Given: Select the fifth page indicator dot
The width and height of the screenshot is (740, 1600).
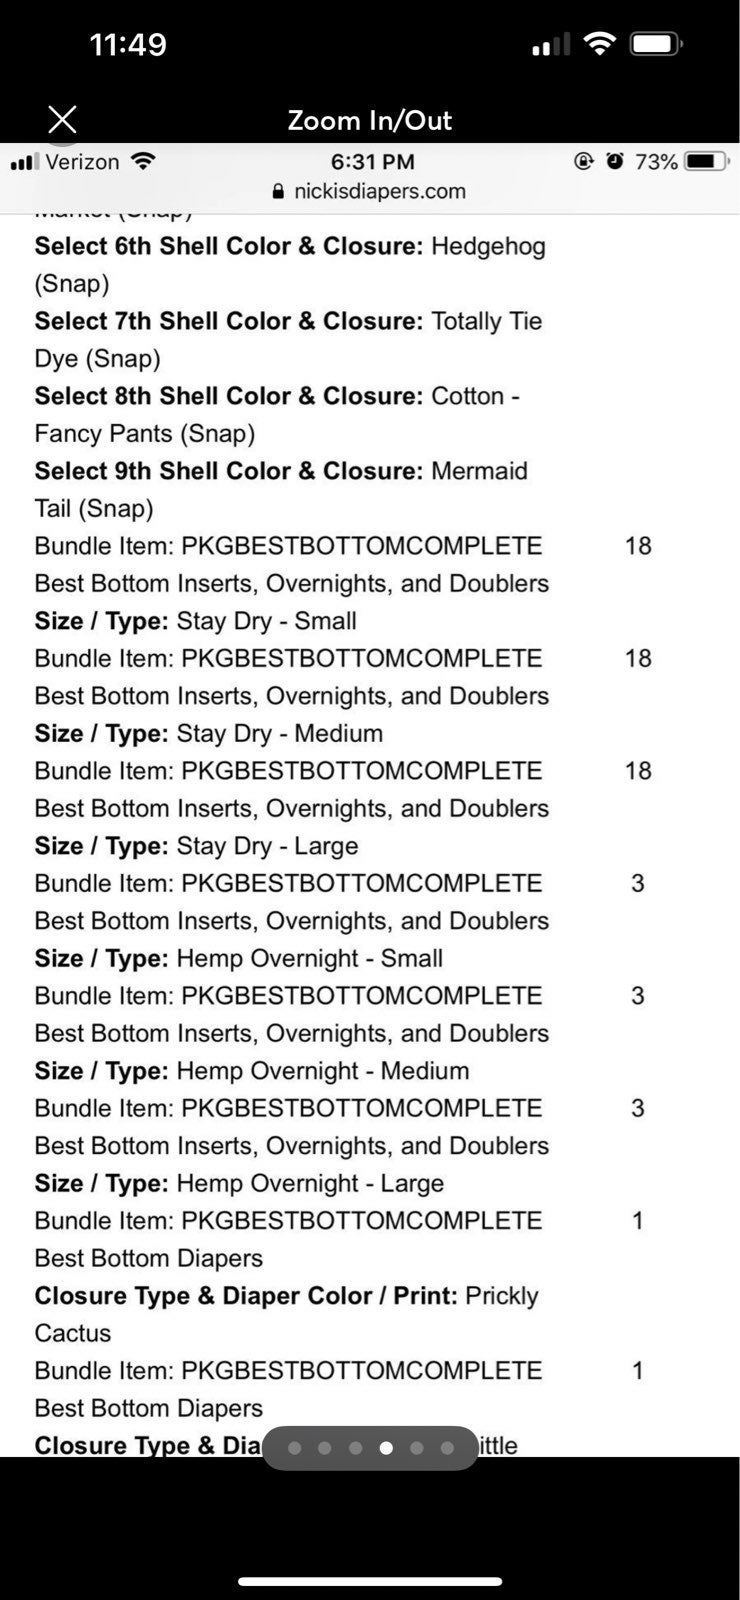Looking at the screenshot, I should tap(416, 1447).
